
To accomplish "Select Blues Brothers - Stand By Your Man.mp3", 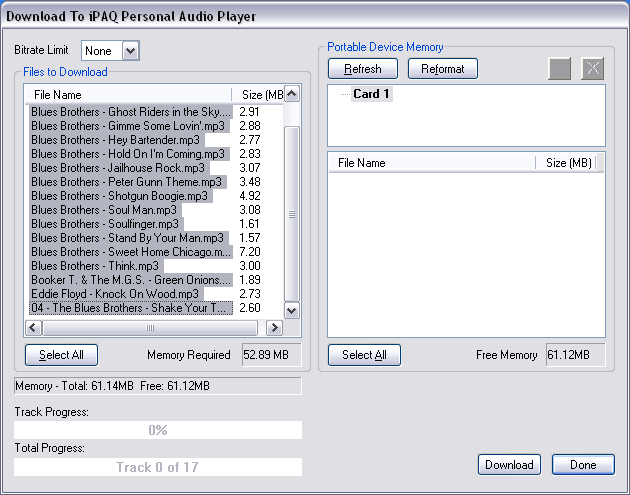I will [129, 238].
